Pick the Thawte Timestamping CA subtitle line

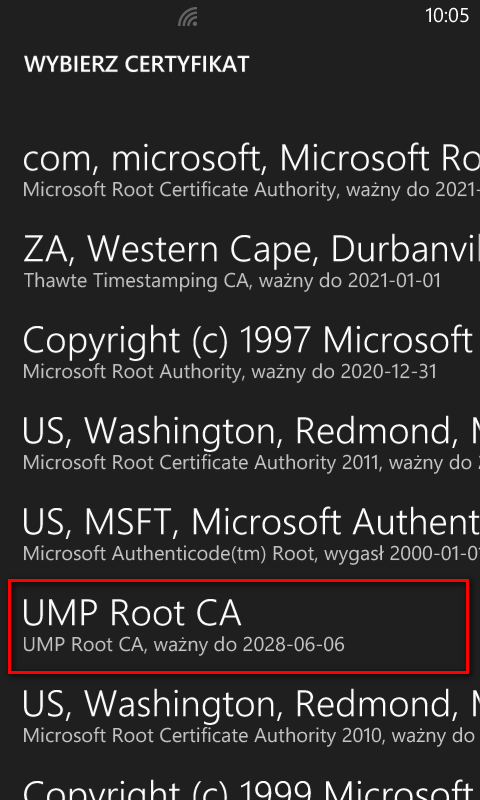(232, 281)
